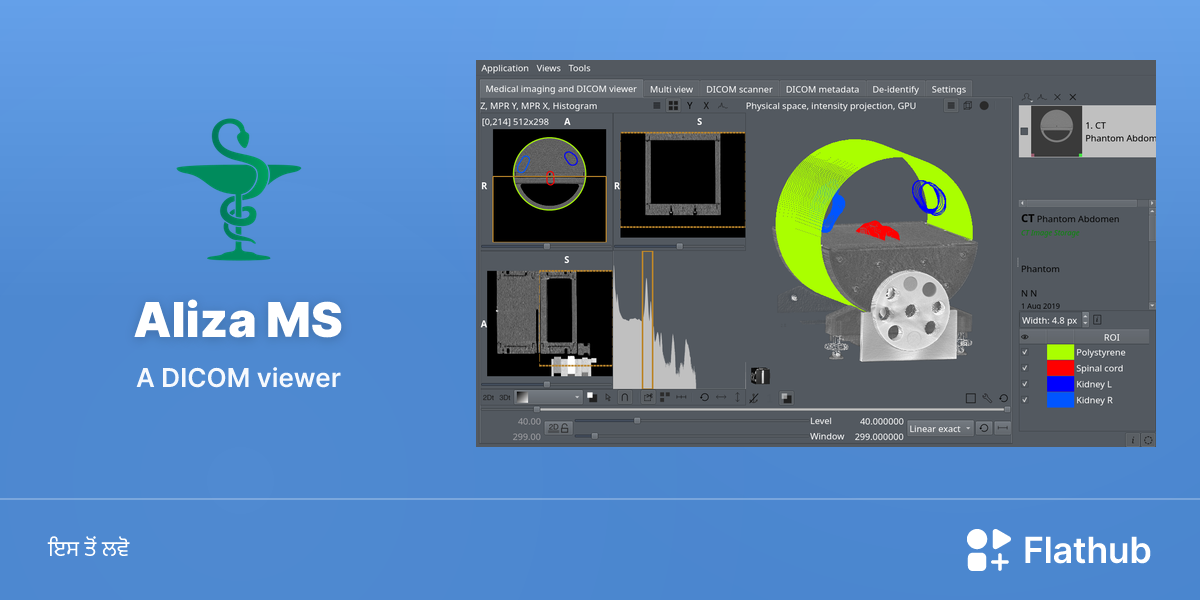Screen dimensions: 1200x600
Task: Switch to the DICOM metadata tab
Action: 822,89
